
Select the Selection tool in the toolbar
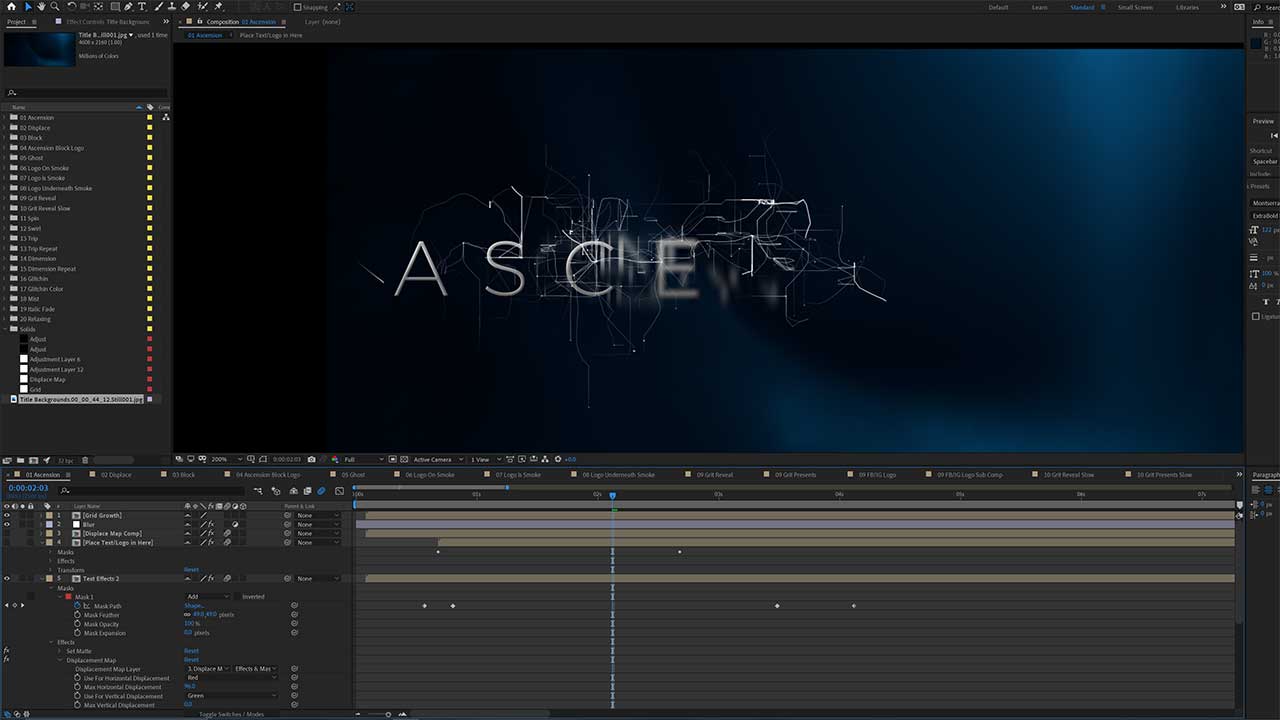coord(28,7)
